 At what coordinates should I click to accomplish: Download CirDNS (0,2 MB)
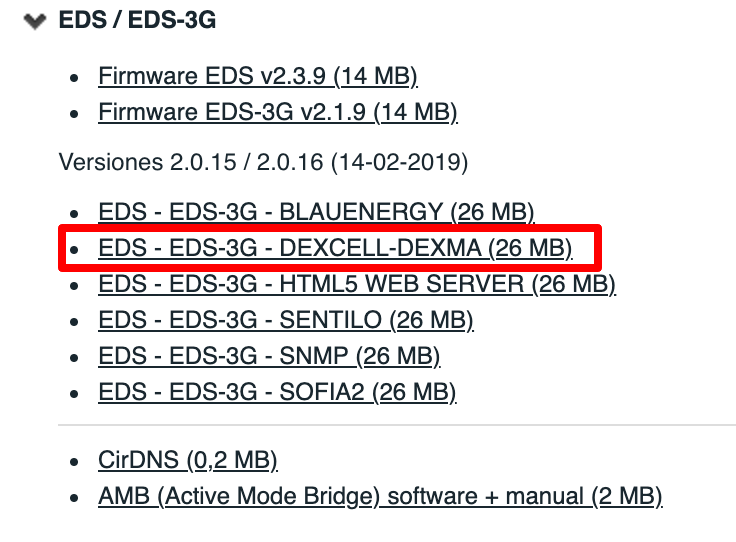[x=187, y=460]
